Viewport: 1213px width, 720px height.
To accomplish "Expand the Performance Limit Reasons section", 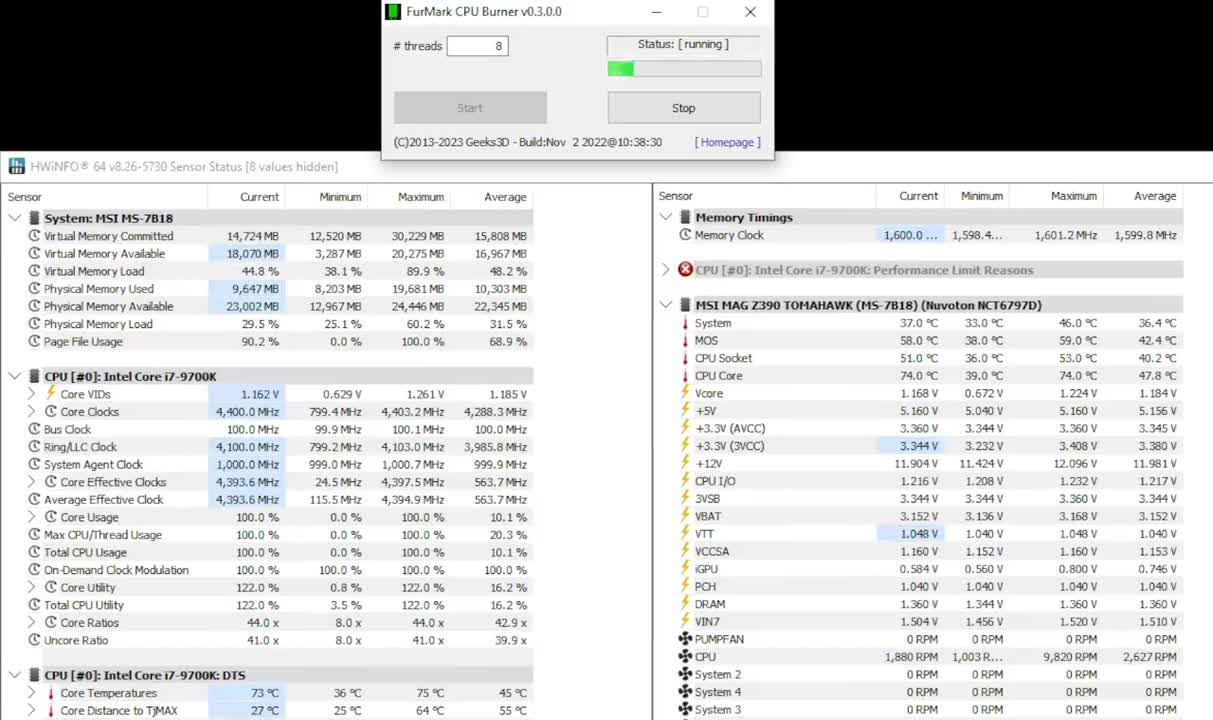I will point(666,270).
